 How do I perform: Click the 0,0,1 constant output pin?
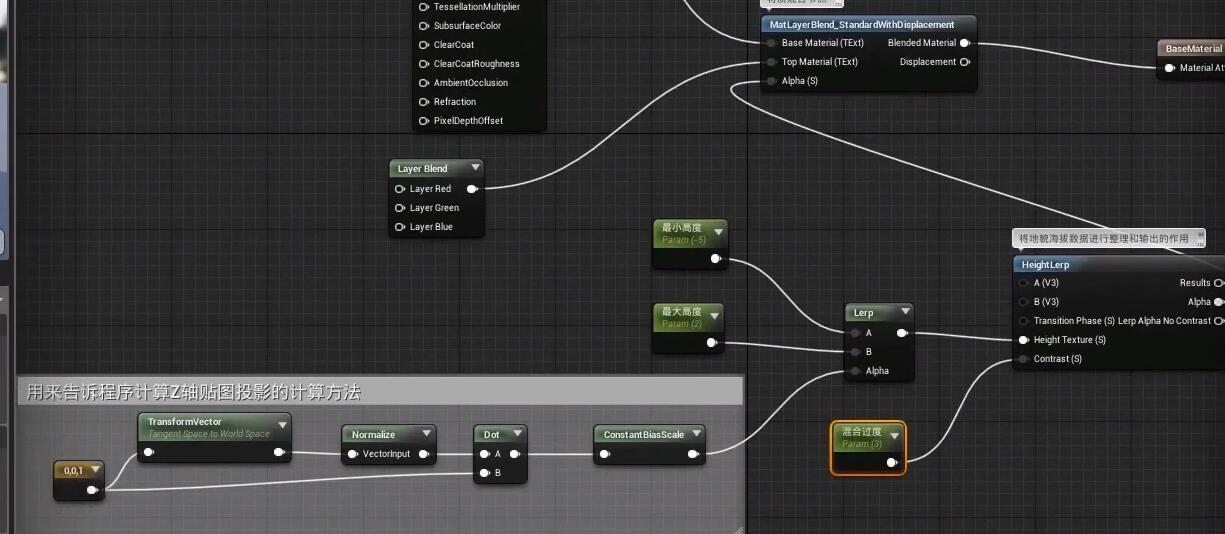click(x=92, y=490)
